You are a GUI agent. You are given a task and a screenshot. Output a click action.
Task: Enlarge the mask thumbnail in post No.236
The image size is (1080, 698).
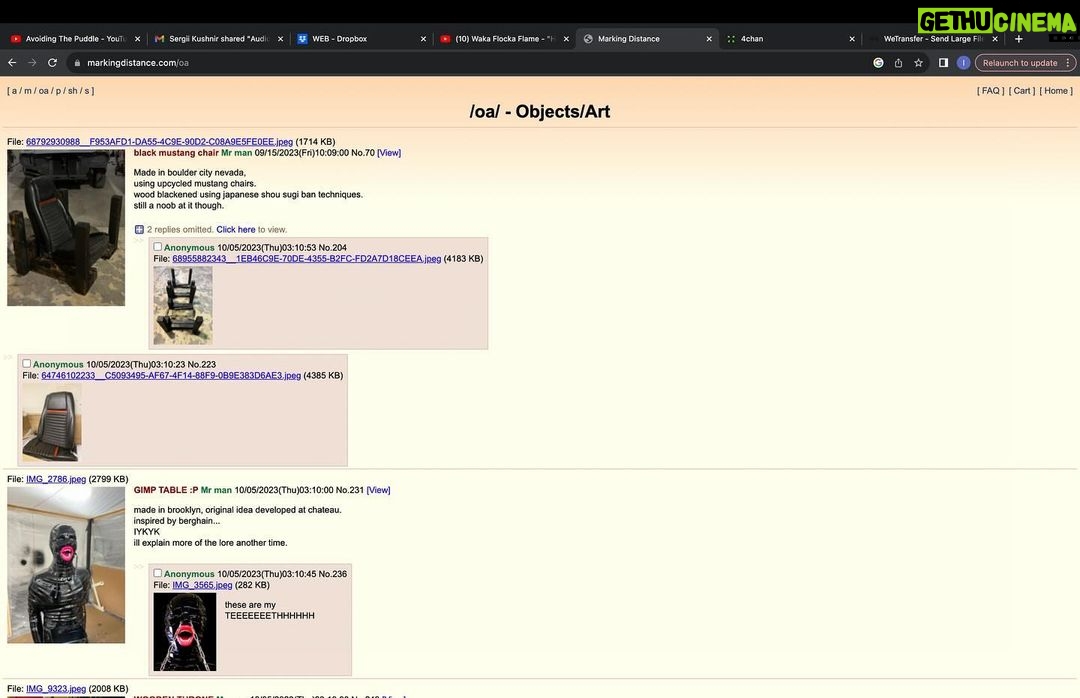(185, 632)
